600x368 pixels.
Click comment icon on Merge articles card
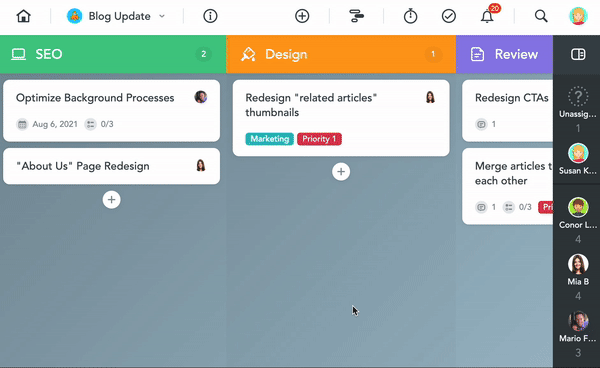point(481,207)
